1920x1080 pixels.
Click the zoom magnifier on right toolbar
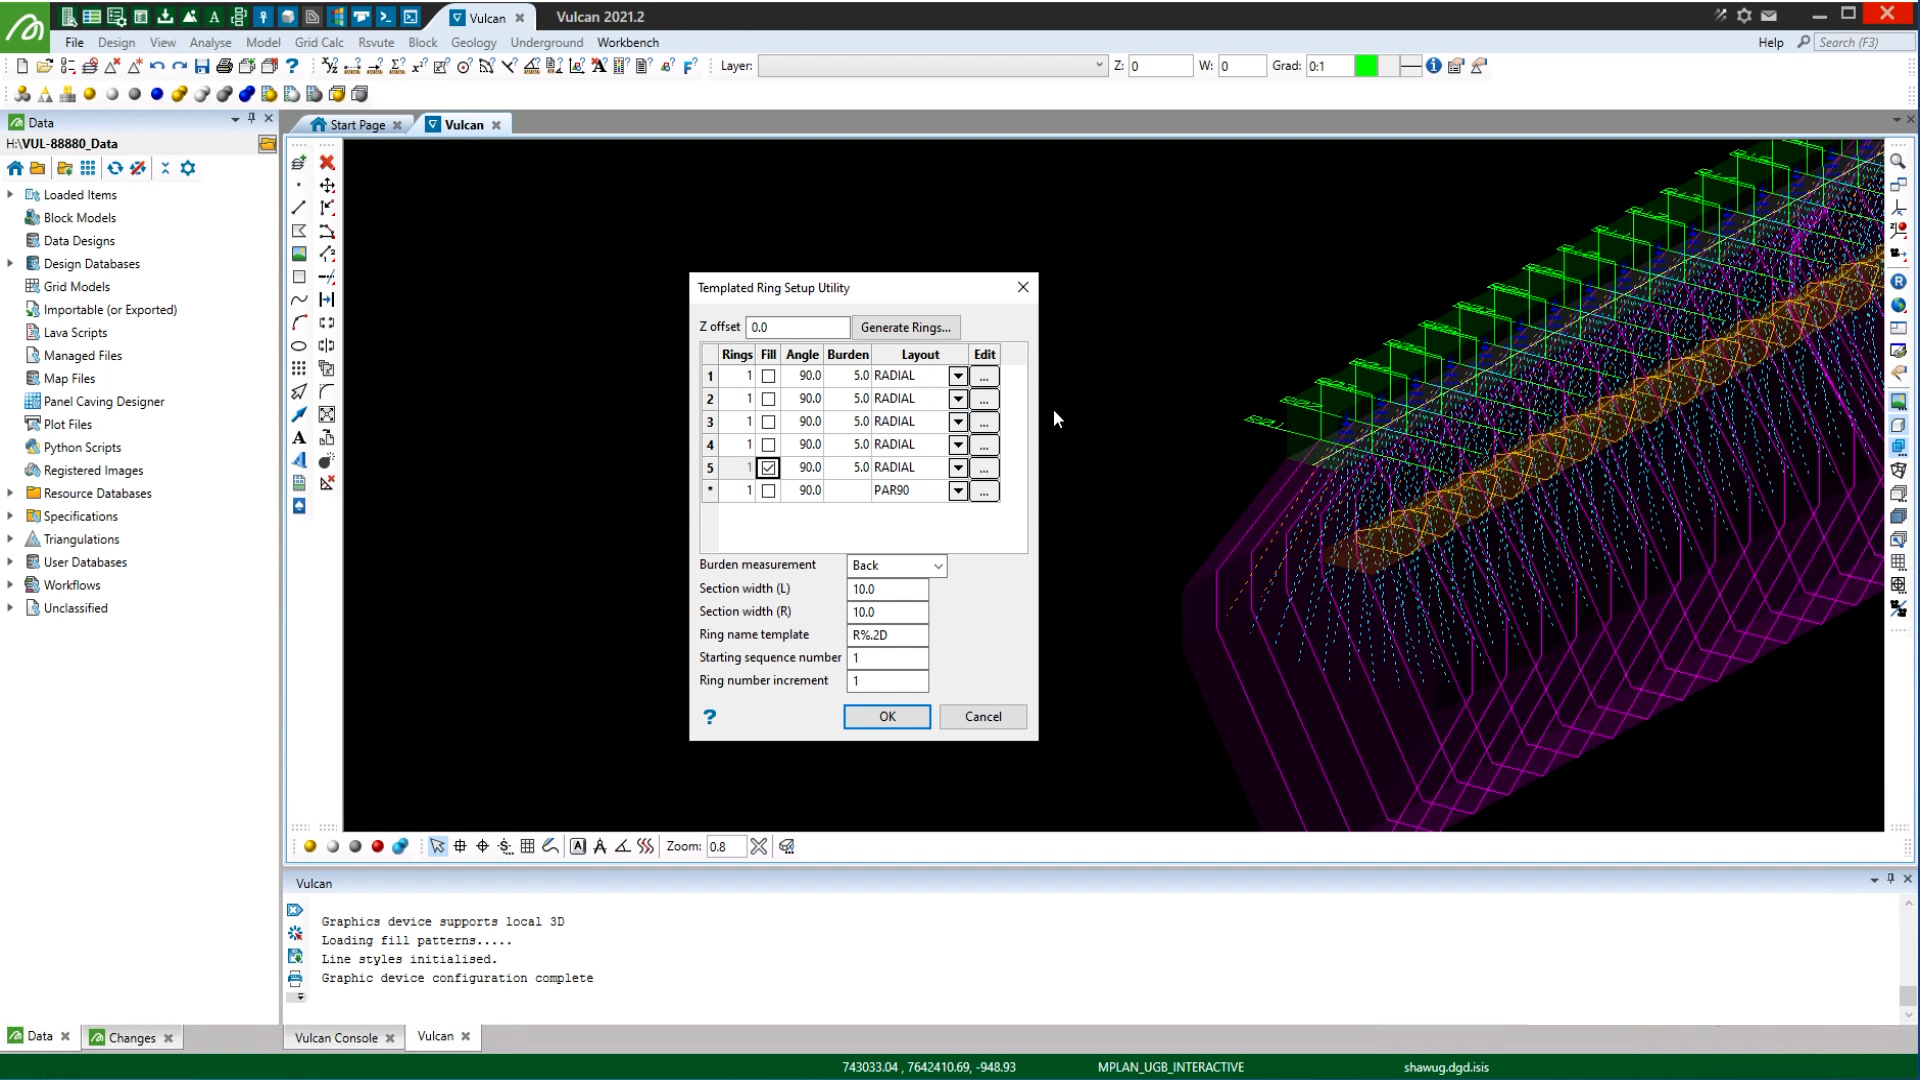pyautogui.click(x=1897, y=161)
